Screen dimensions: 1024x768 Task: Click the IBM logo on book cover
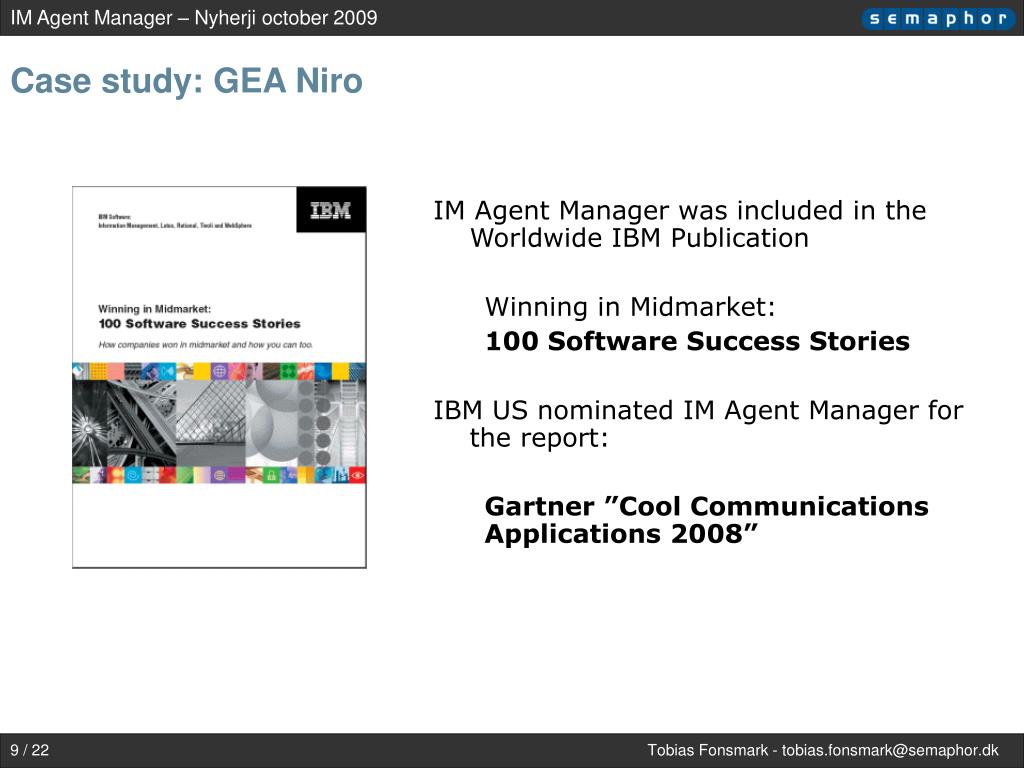coord(330,210)
